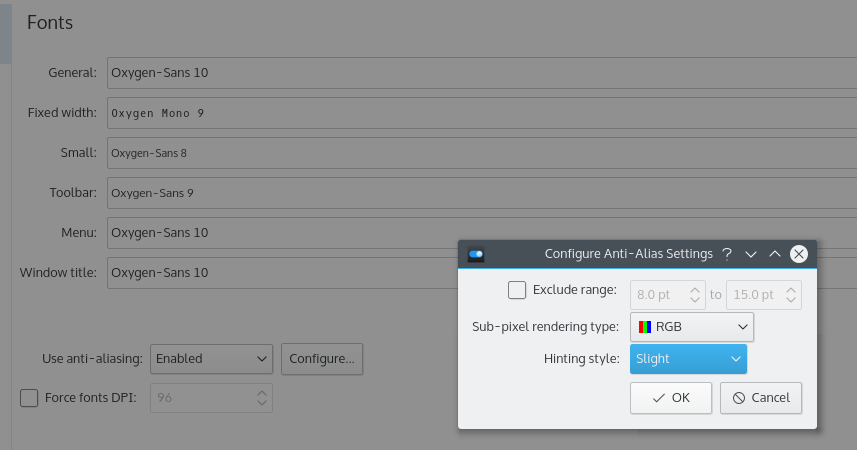This screenshot has width=857, height=450.
Task: Click the upward chevron in the dialog title bar
Action: 774,254
